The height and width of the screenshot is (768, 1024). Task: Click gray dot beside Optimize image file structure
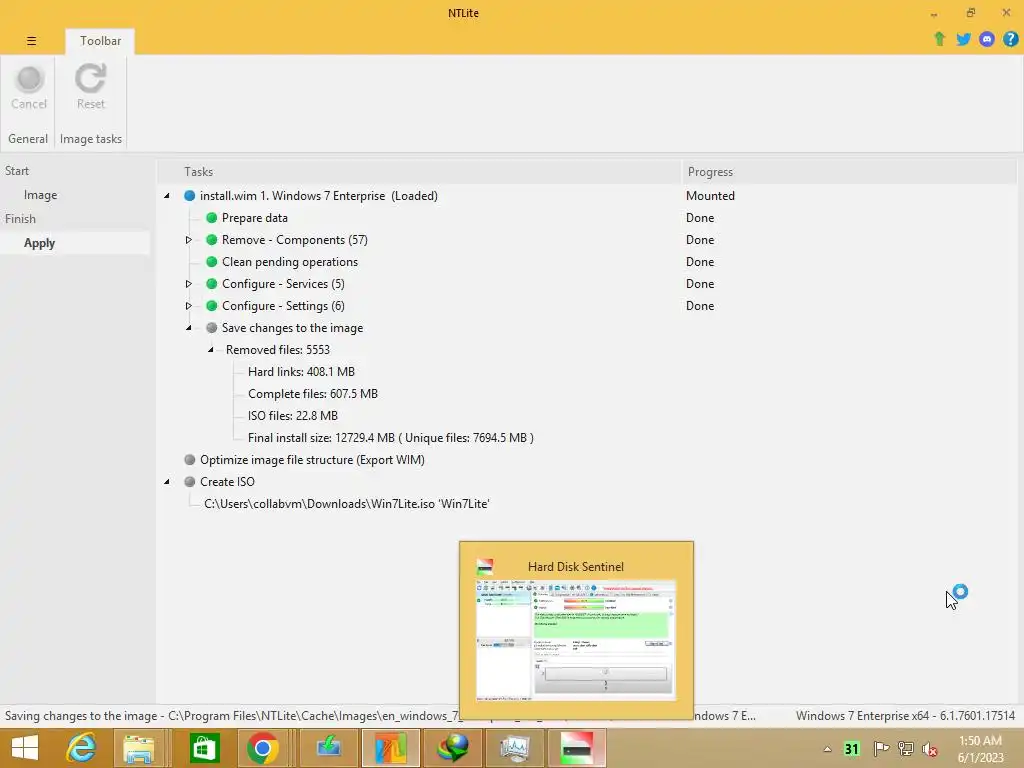click(189, 460)
